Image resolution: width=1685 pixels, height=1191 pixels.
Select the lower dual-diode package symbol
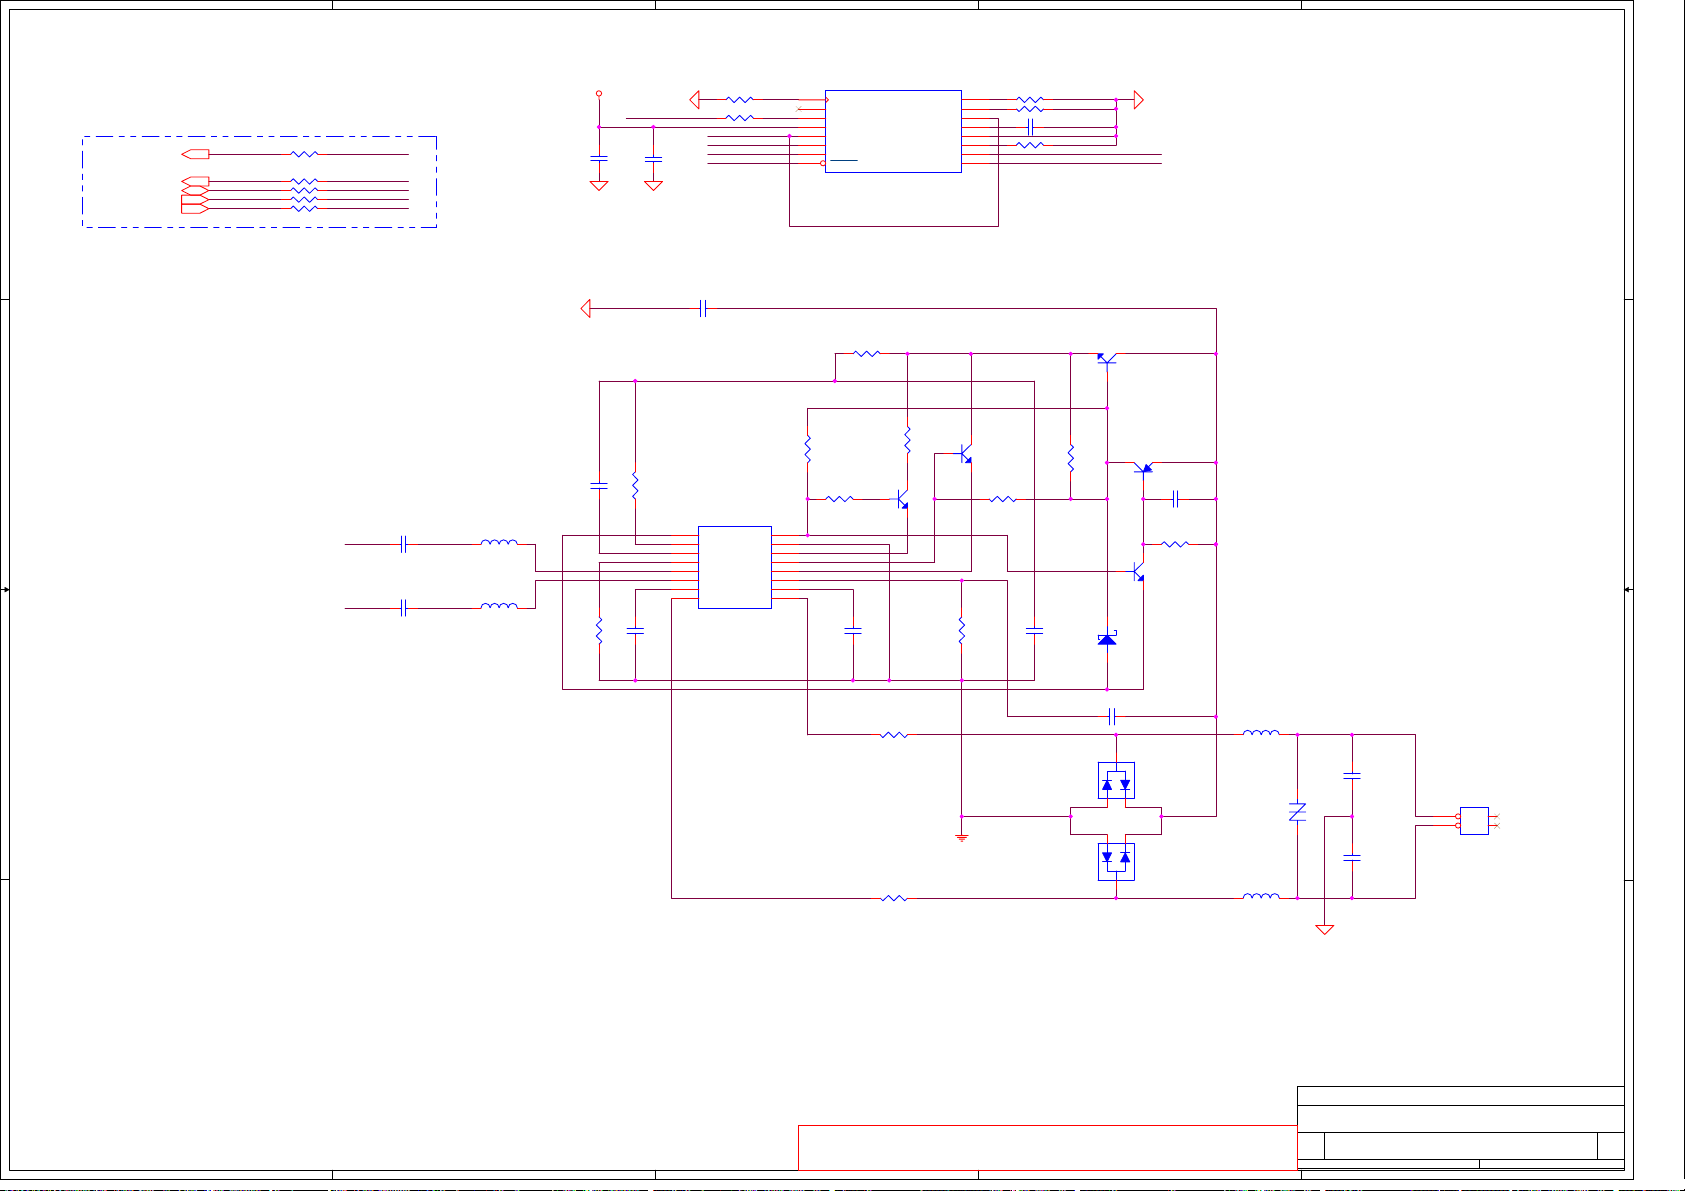(1116, 862)
